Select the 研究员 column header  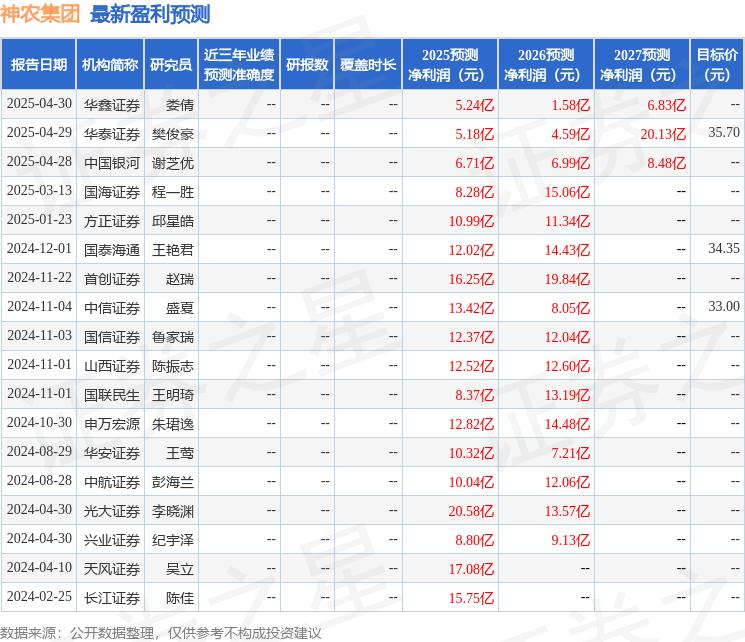[x=171, y=64]
